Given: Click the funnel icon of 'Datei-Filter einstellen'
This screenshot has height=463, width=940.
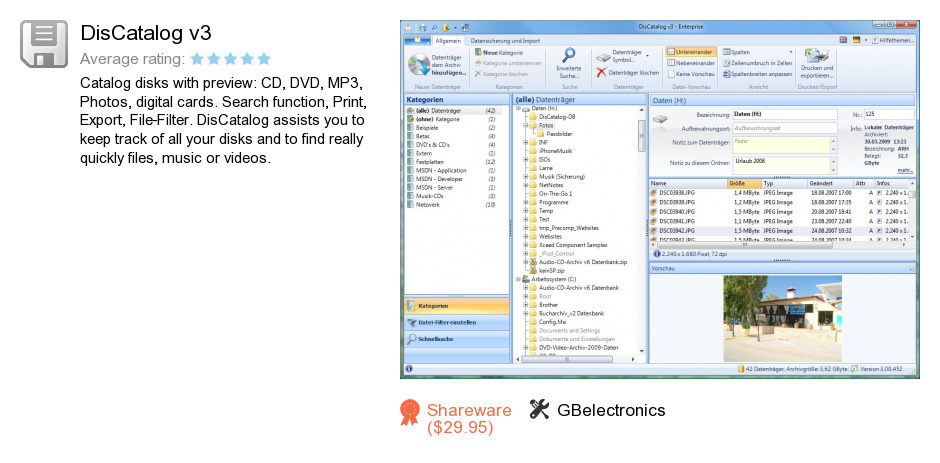Looking at the screenshot, I should pos(411,323).
